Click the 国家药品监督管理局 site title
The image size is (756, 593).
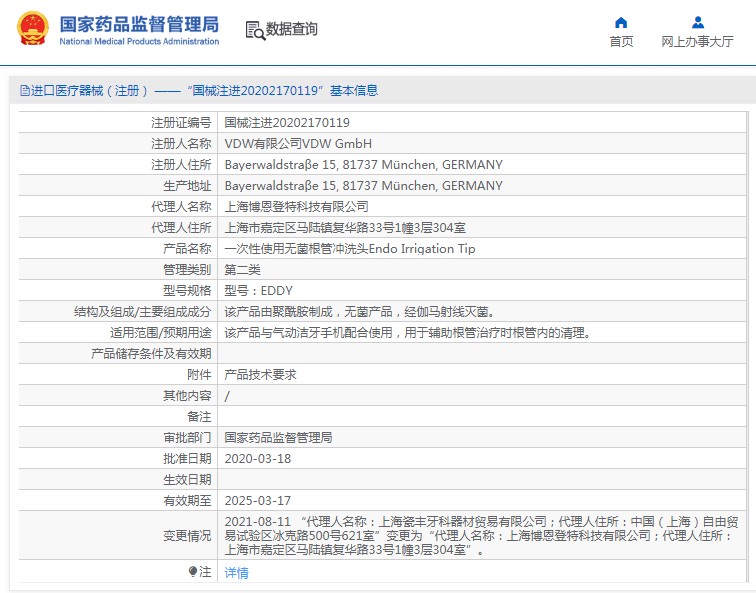point(139,24)
